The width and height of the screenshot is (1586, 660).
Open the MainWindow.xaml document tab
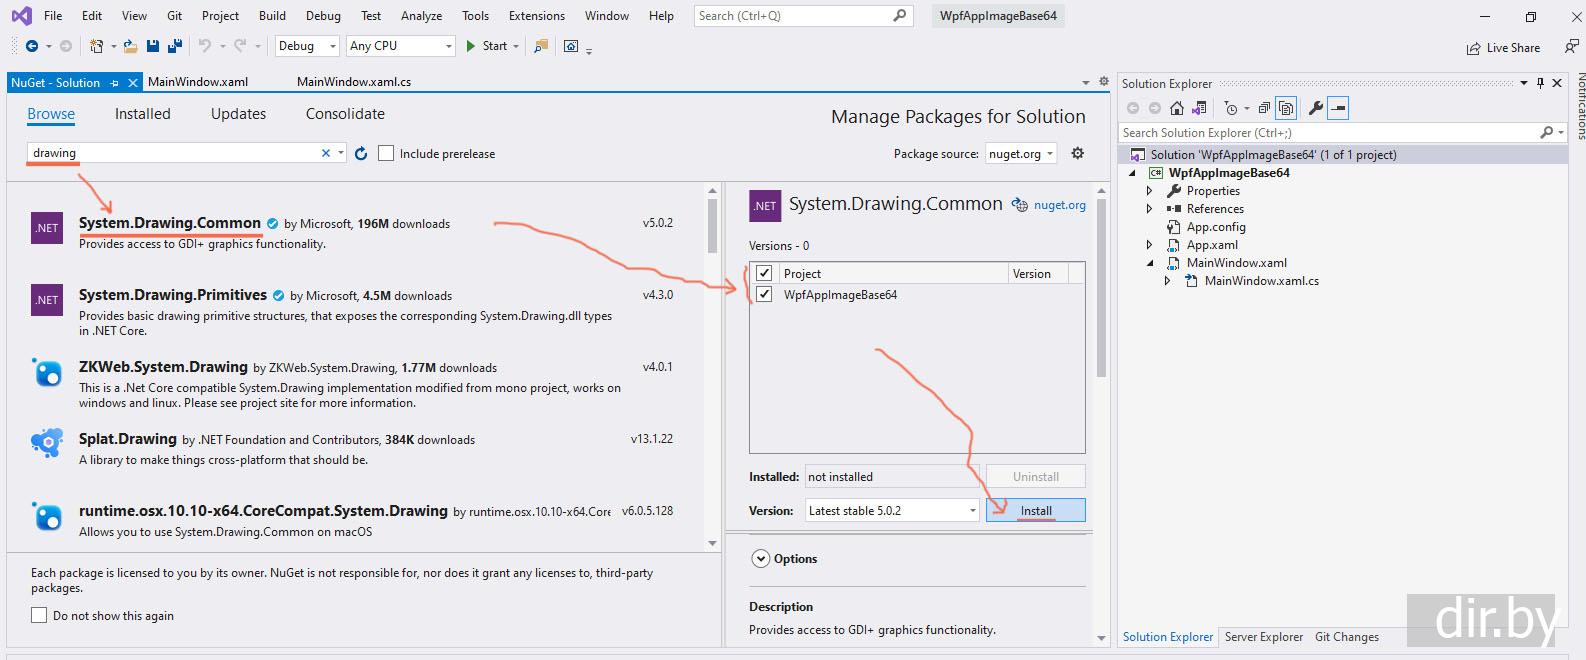tap(198, 82)
